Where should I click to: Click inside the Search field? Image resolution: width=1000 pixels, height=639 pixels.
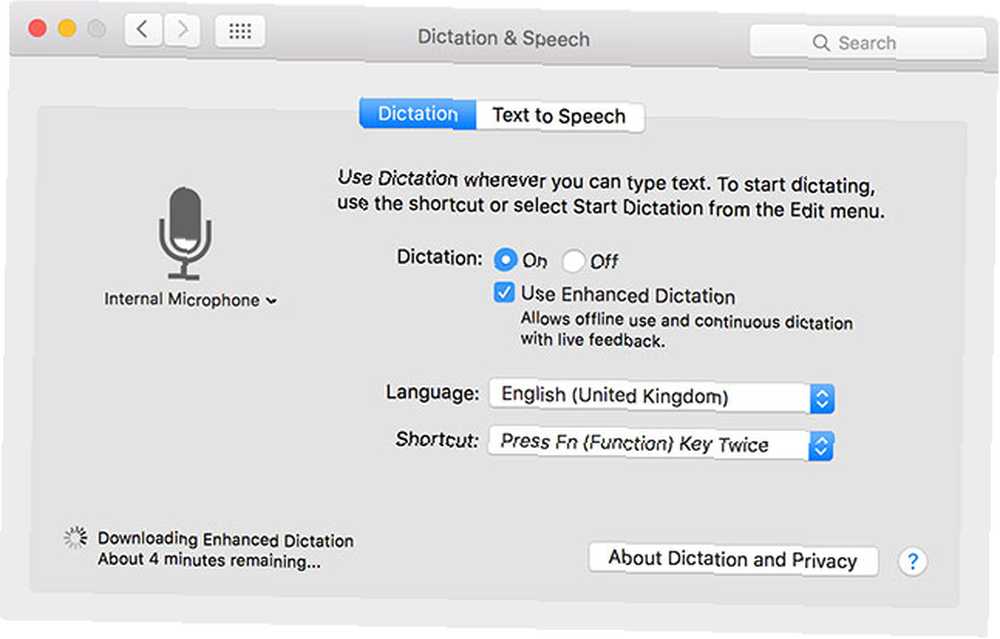click(890, 43)
